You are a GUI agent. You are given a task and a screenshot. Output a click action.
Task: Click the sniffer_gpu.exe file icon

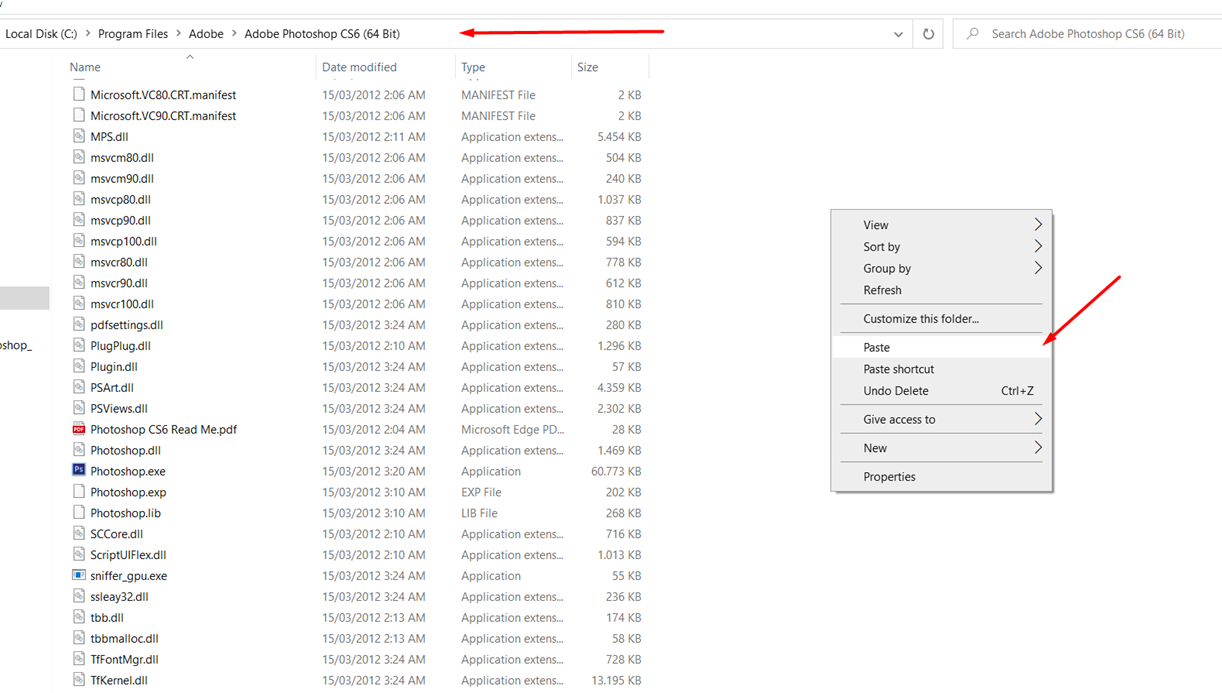tap(79, 576)
